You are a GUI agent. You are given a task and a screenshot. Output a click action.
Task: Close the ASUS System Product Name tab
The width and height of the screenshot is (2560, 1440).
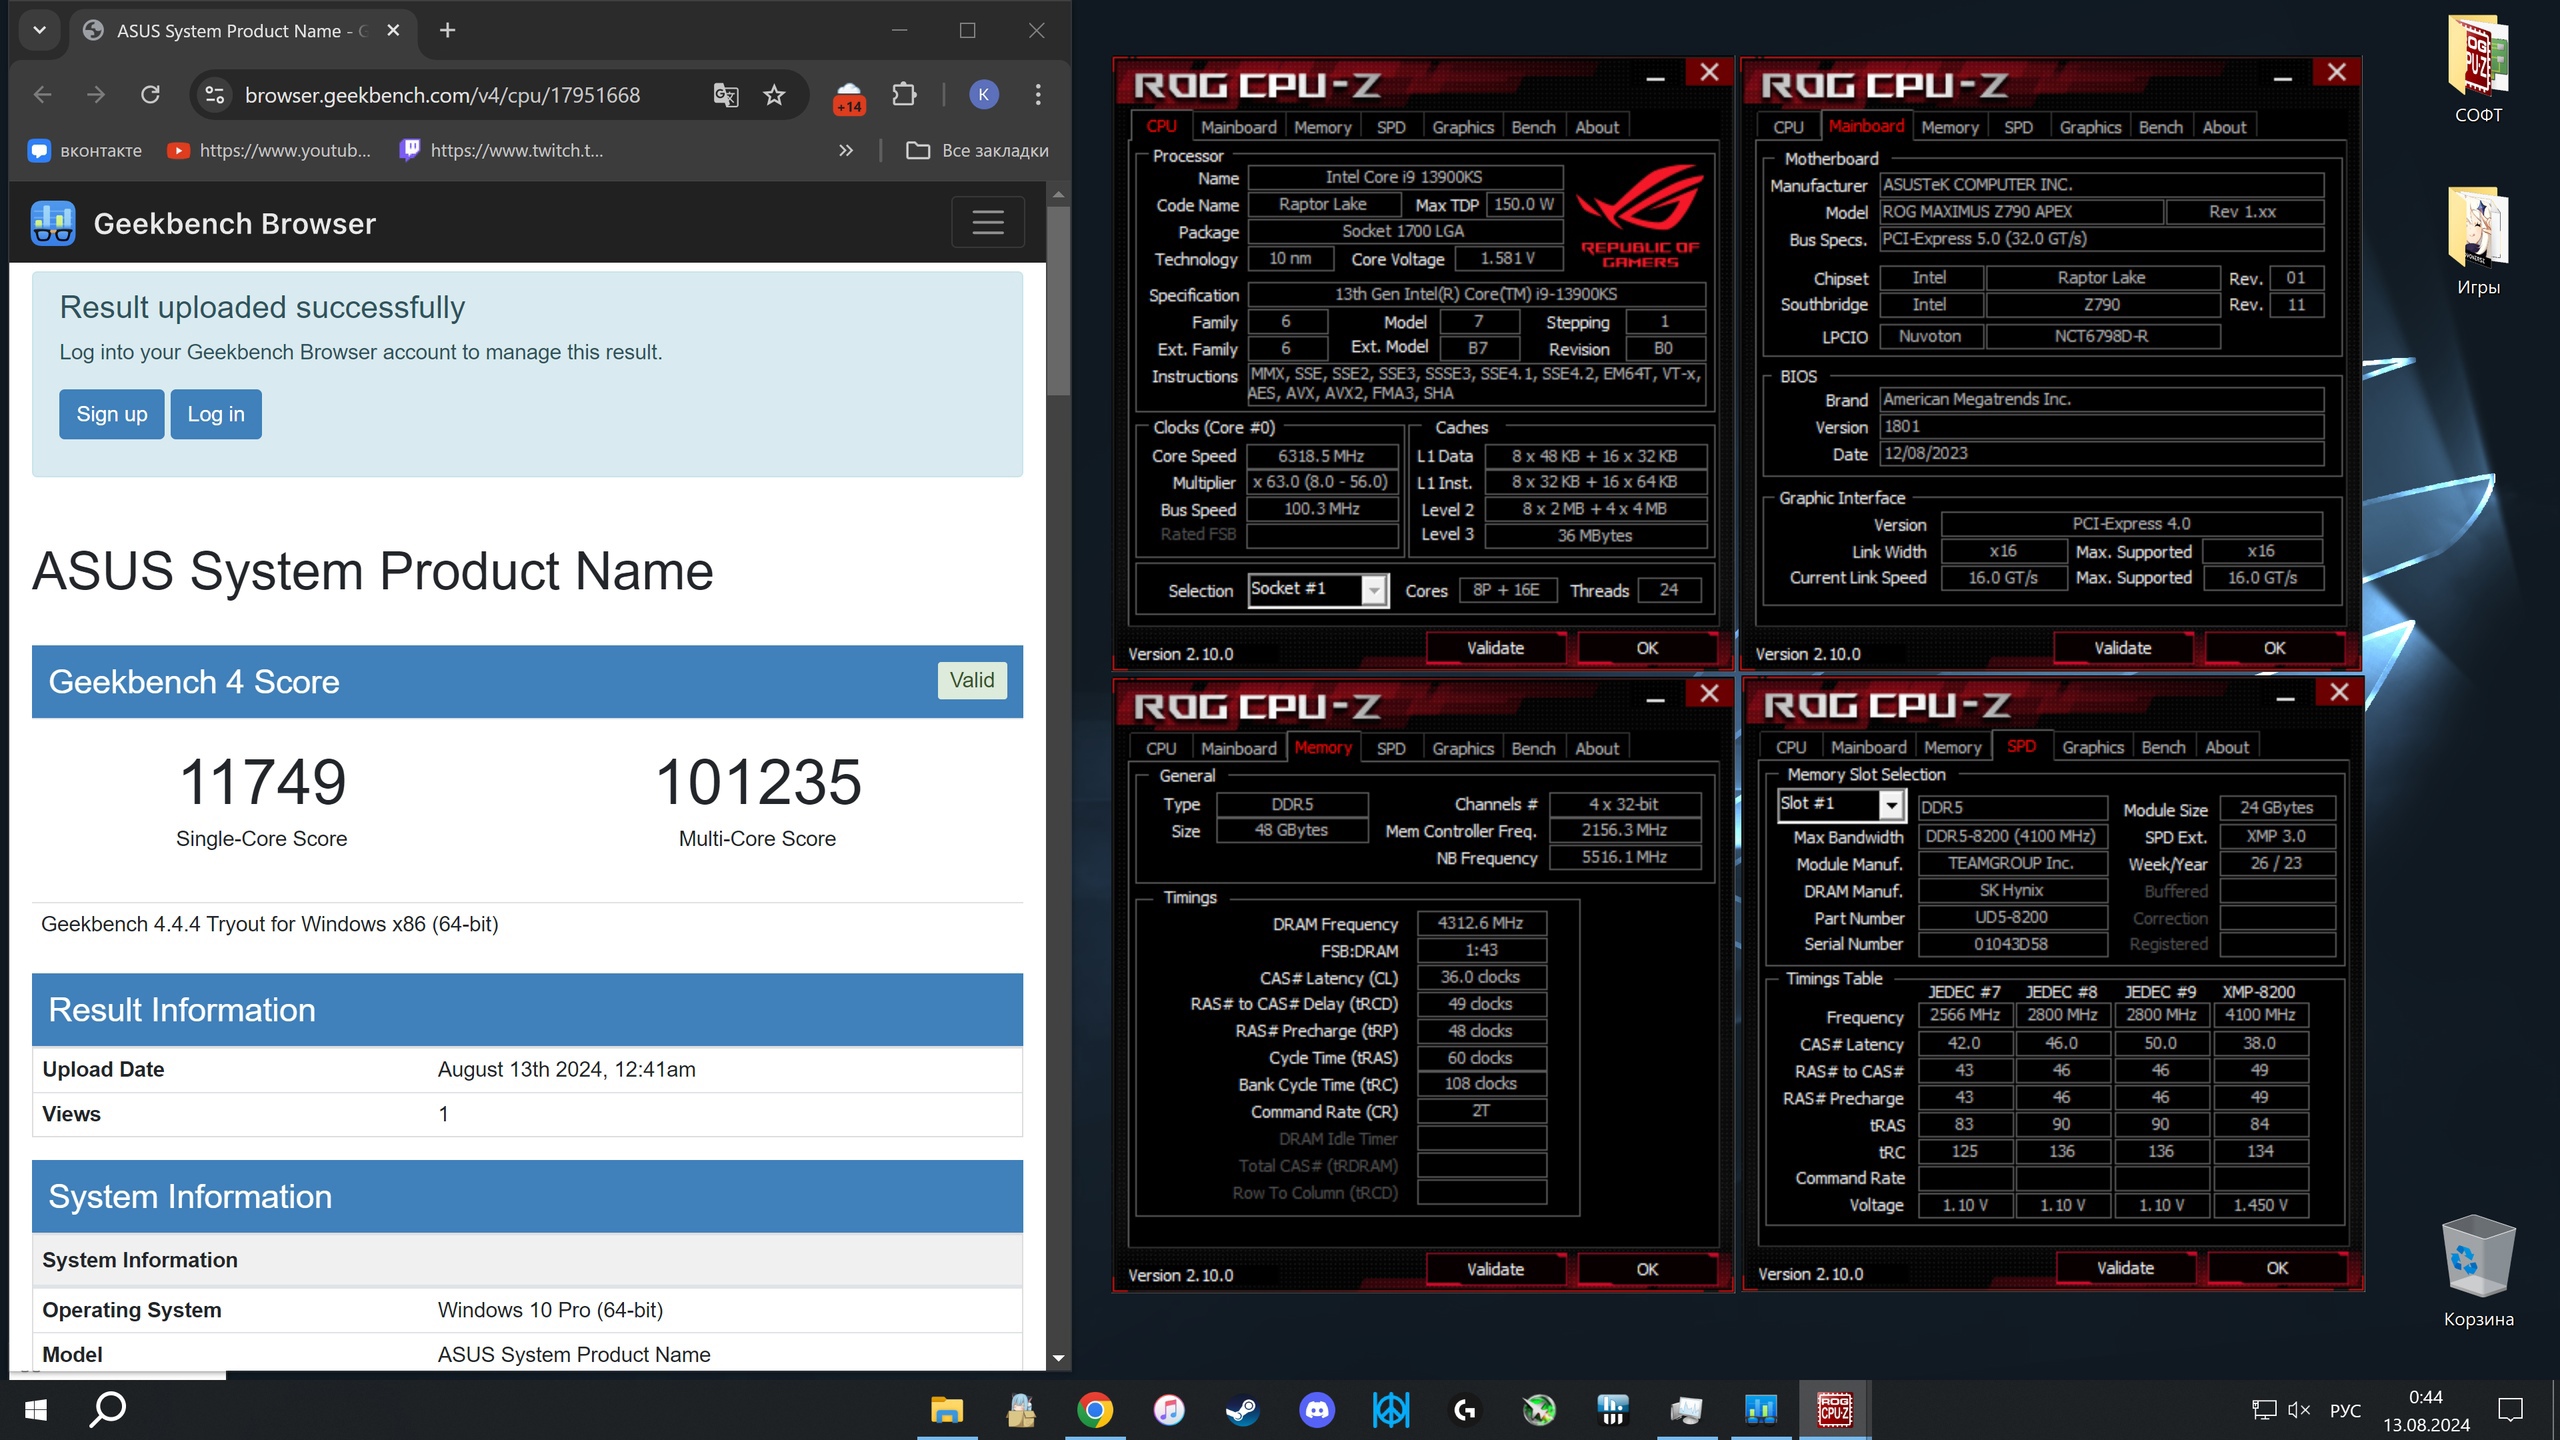[393, 31]
